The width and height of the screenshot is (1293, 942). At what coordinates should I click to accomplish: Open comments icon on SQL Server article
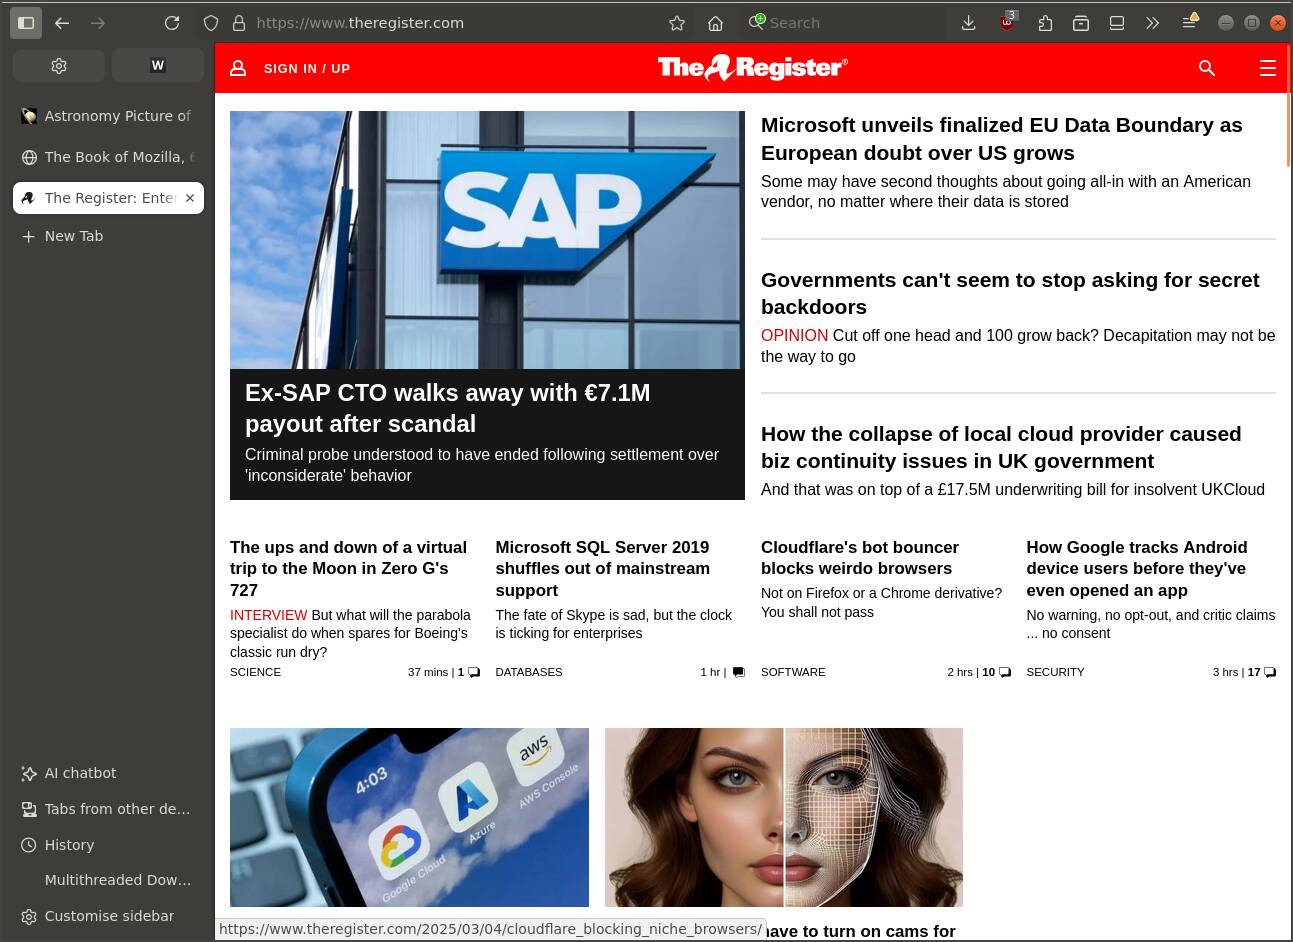(739, 672)
